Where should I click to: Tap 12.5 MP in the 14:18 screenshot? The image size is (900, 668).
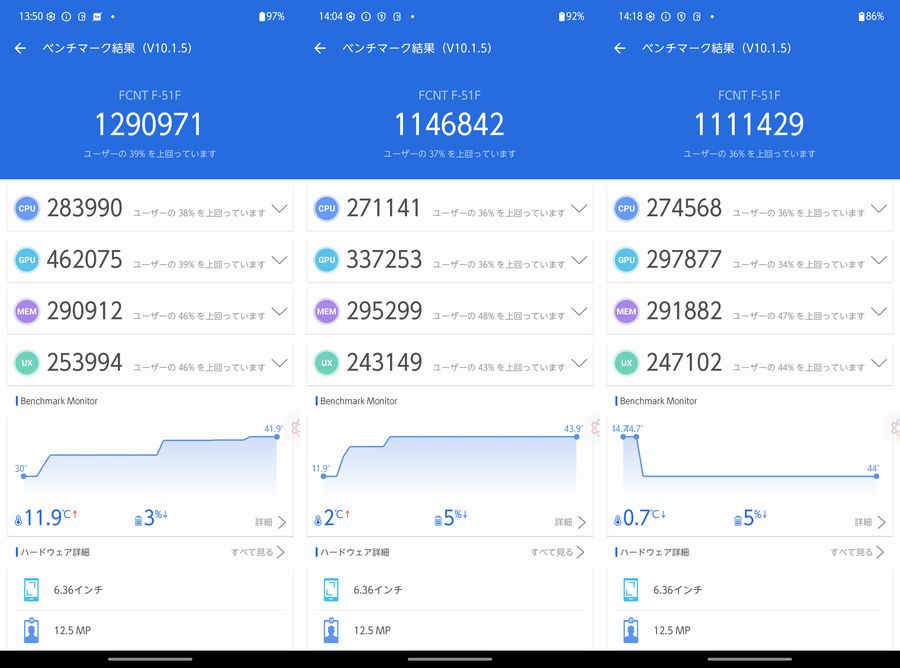[672, 630]
